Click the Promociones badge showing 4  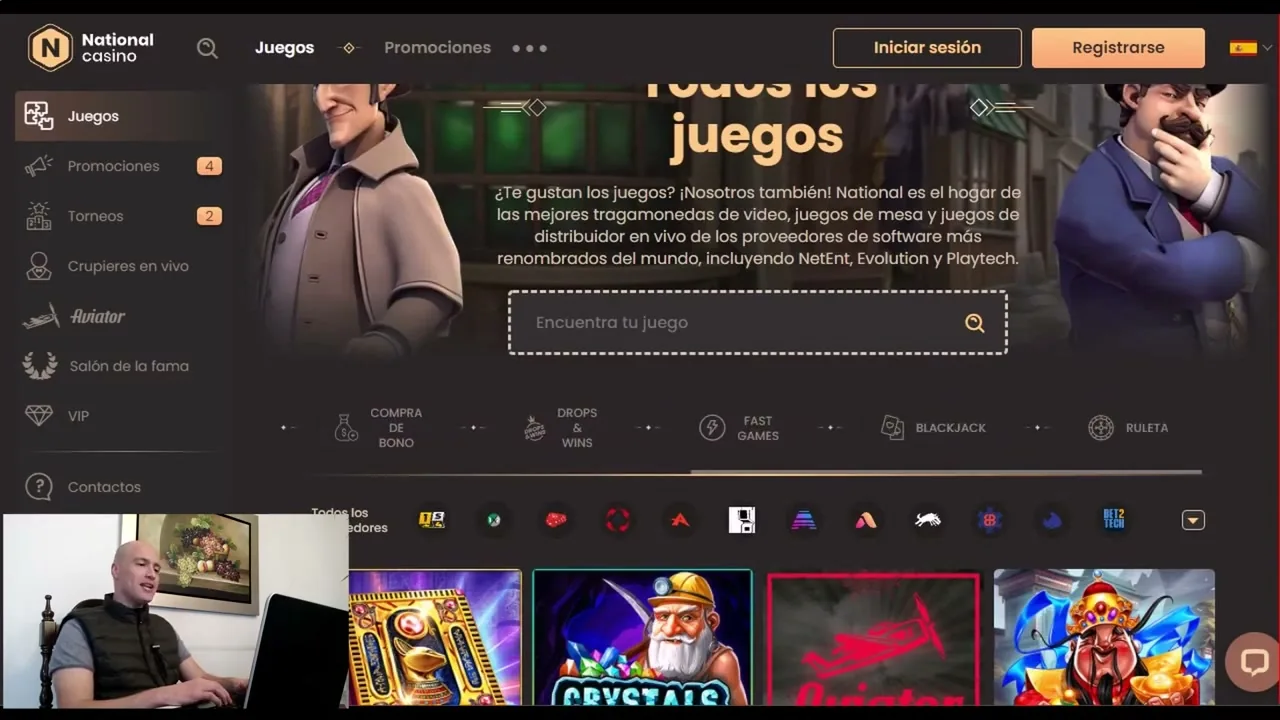click(209, 166)
